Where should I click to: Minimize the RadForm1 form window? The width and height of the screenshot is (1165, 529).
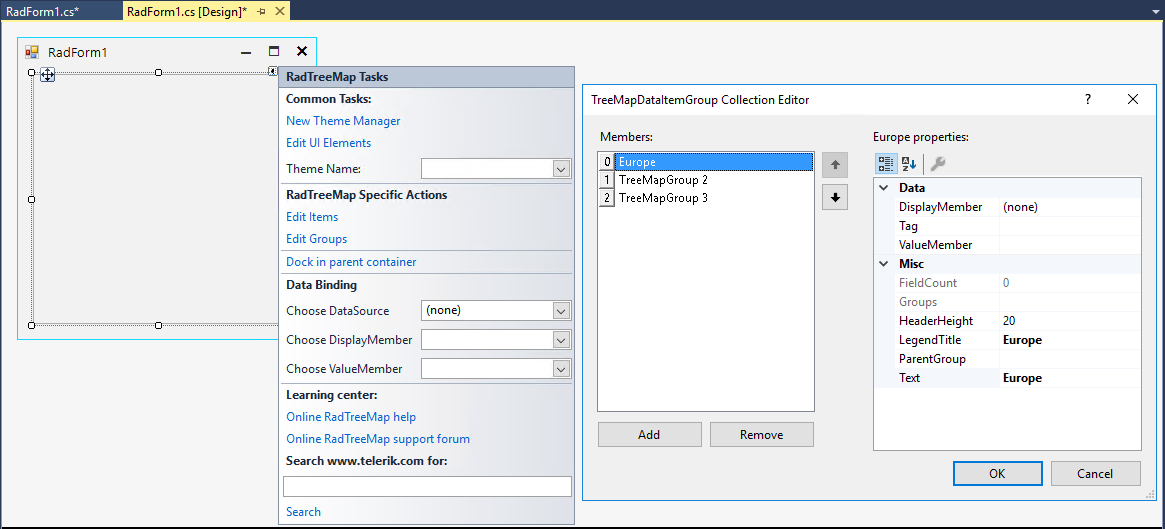pos(246,51)
